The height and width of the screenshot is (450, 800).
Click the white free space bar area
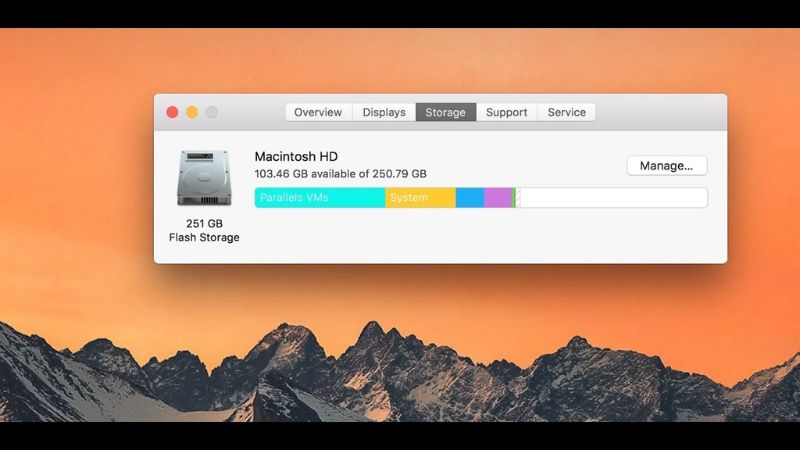click(612, 198)
